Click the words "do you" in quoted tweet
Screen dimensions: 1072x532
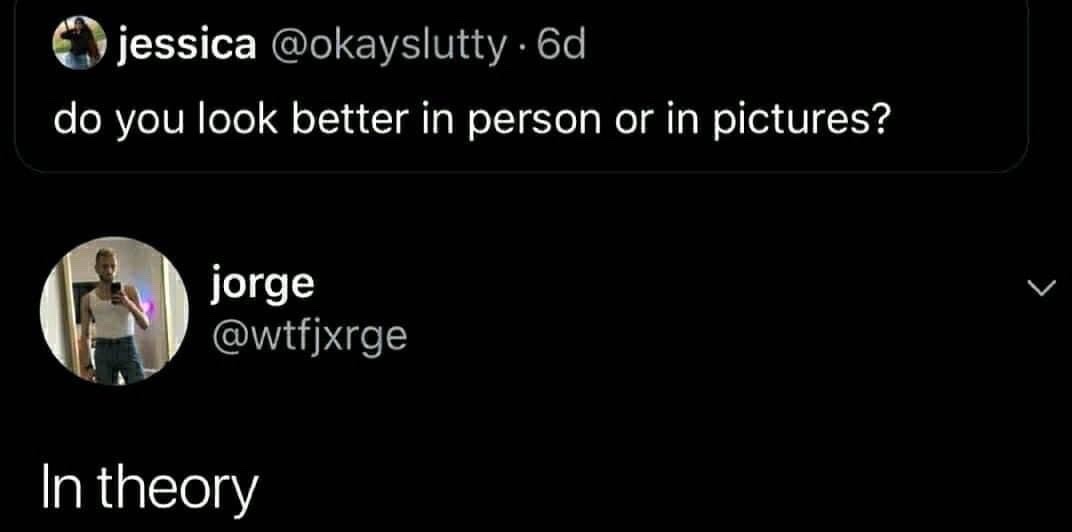116,119
